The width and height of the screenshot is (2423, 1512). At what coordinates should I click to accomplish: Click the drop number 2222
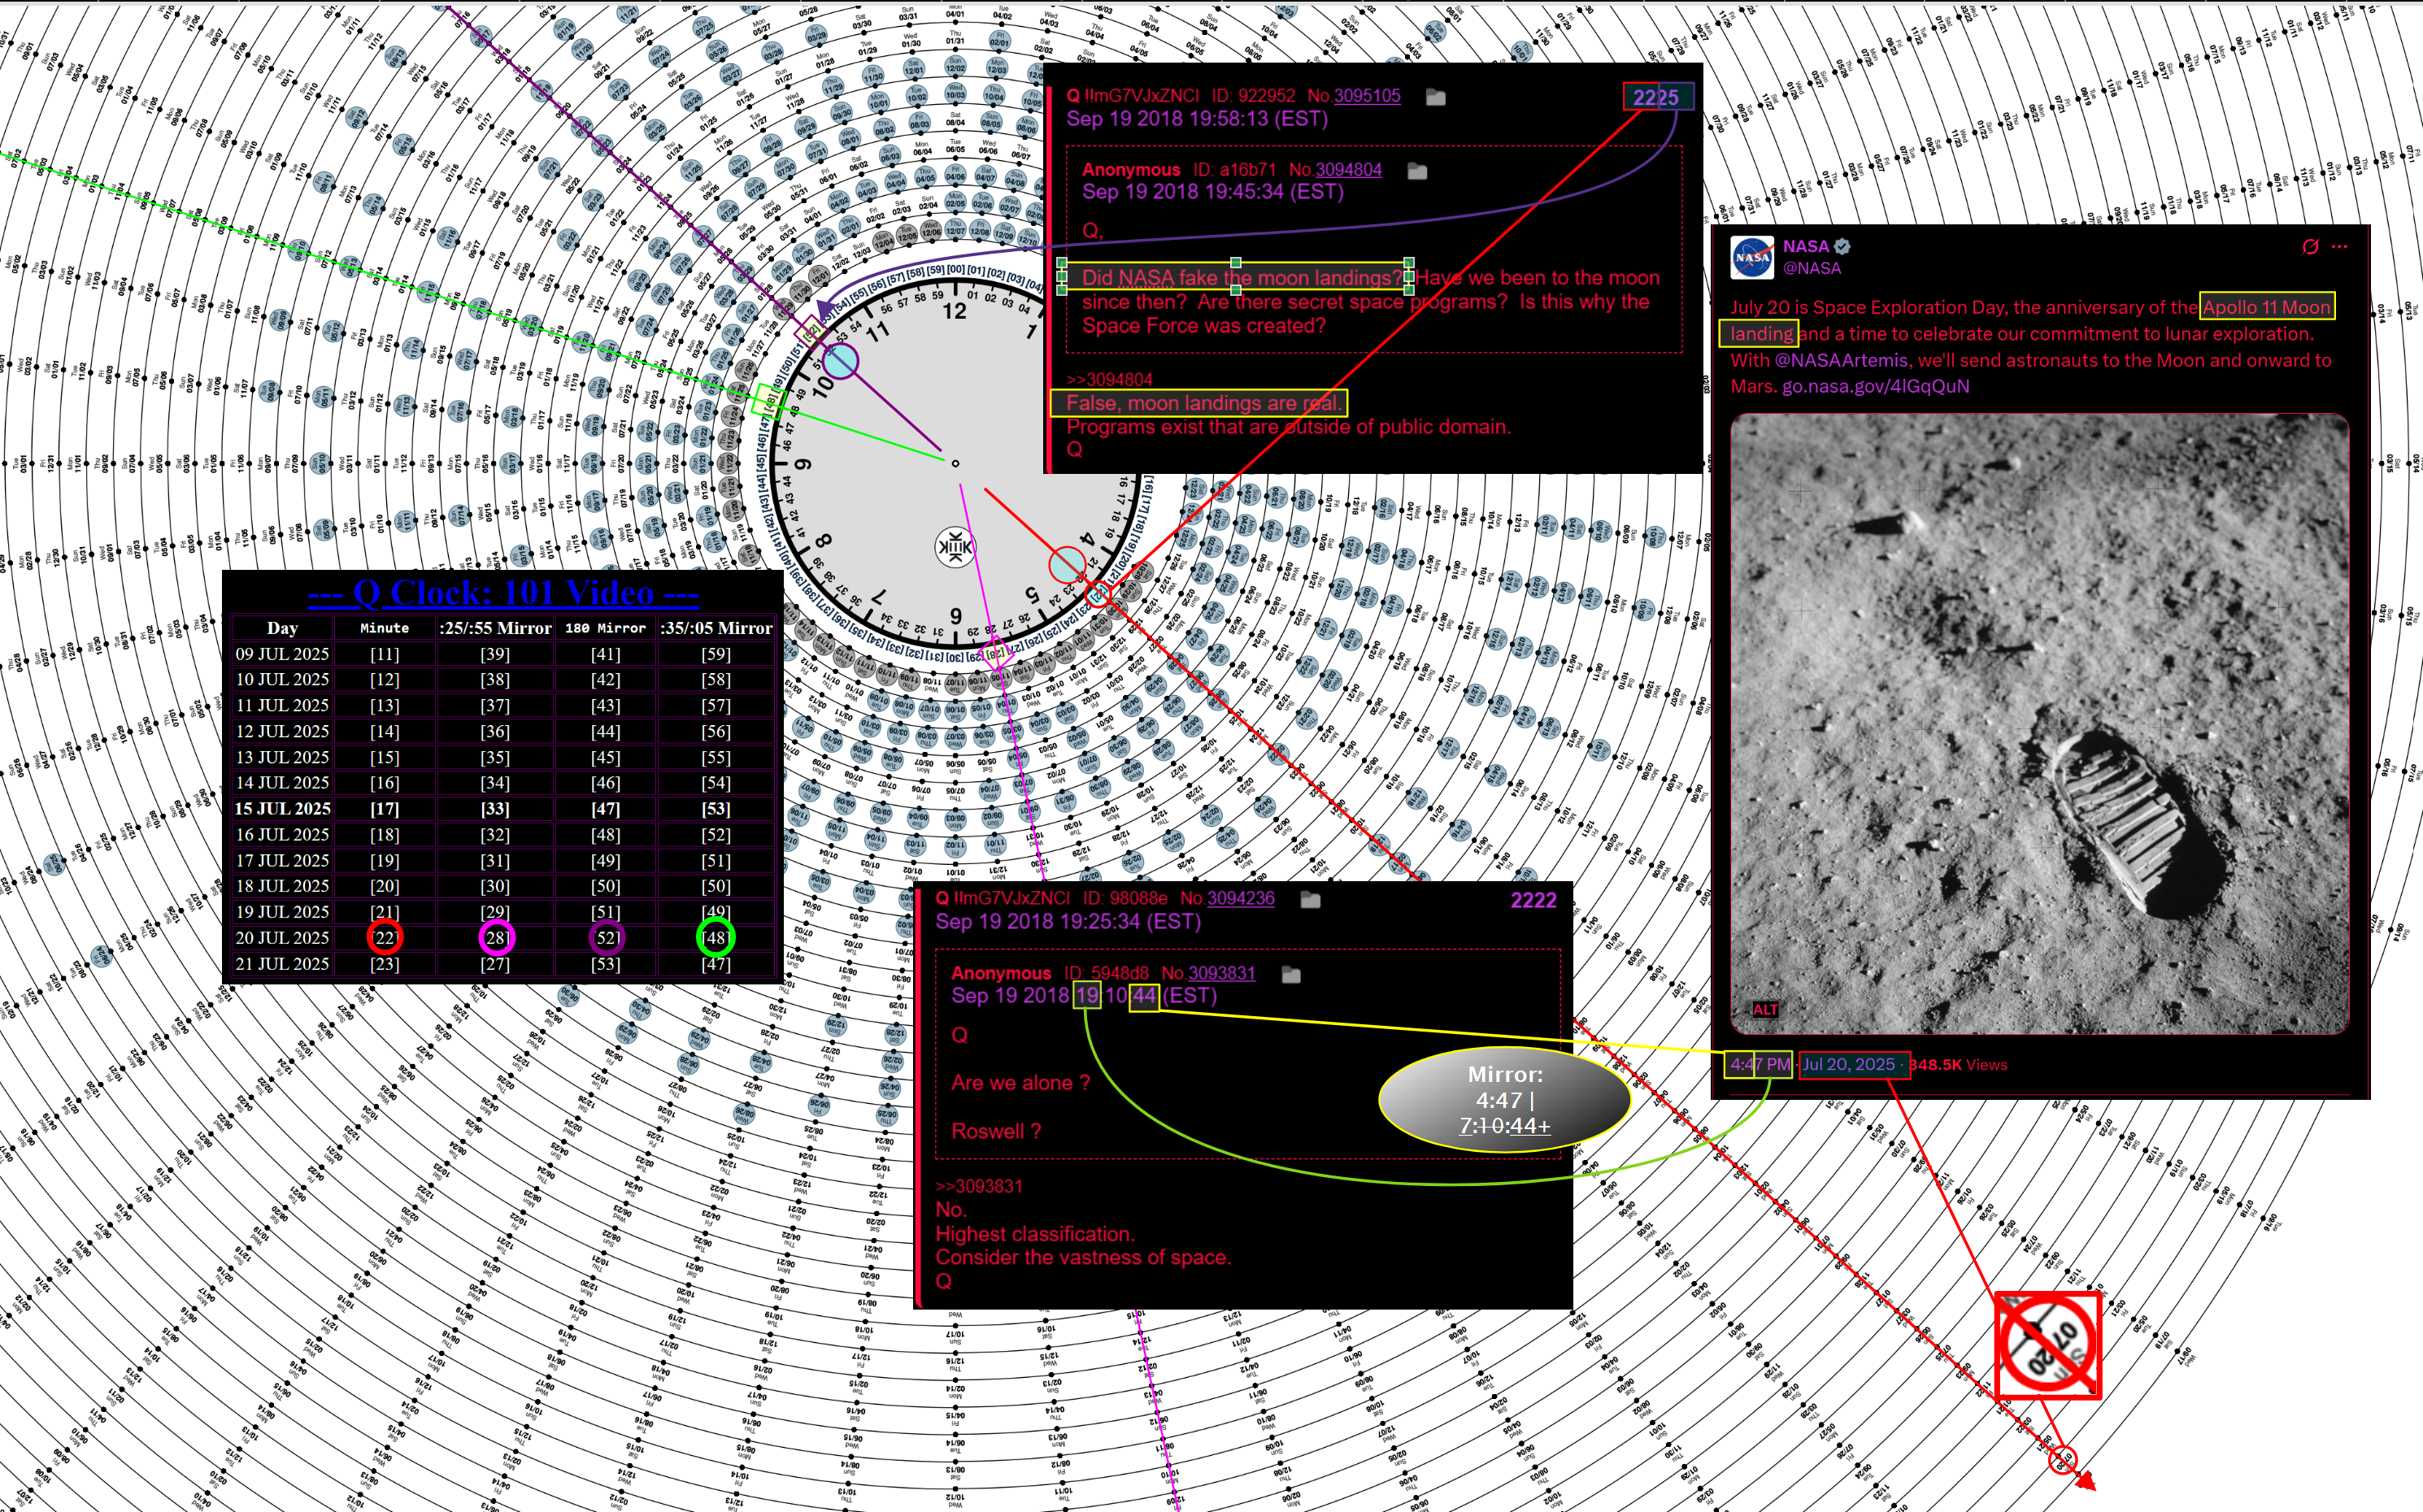tap(1533, 900)
